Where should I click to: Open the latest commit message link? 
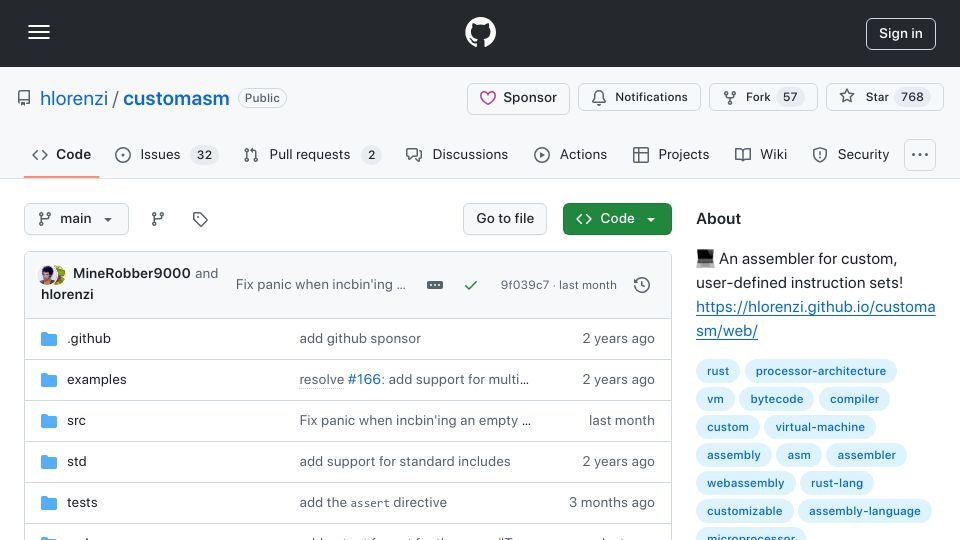click(x=320, y=285)
